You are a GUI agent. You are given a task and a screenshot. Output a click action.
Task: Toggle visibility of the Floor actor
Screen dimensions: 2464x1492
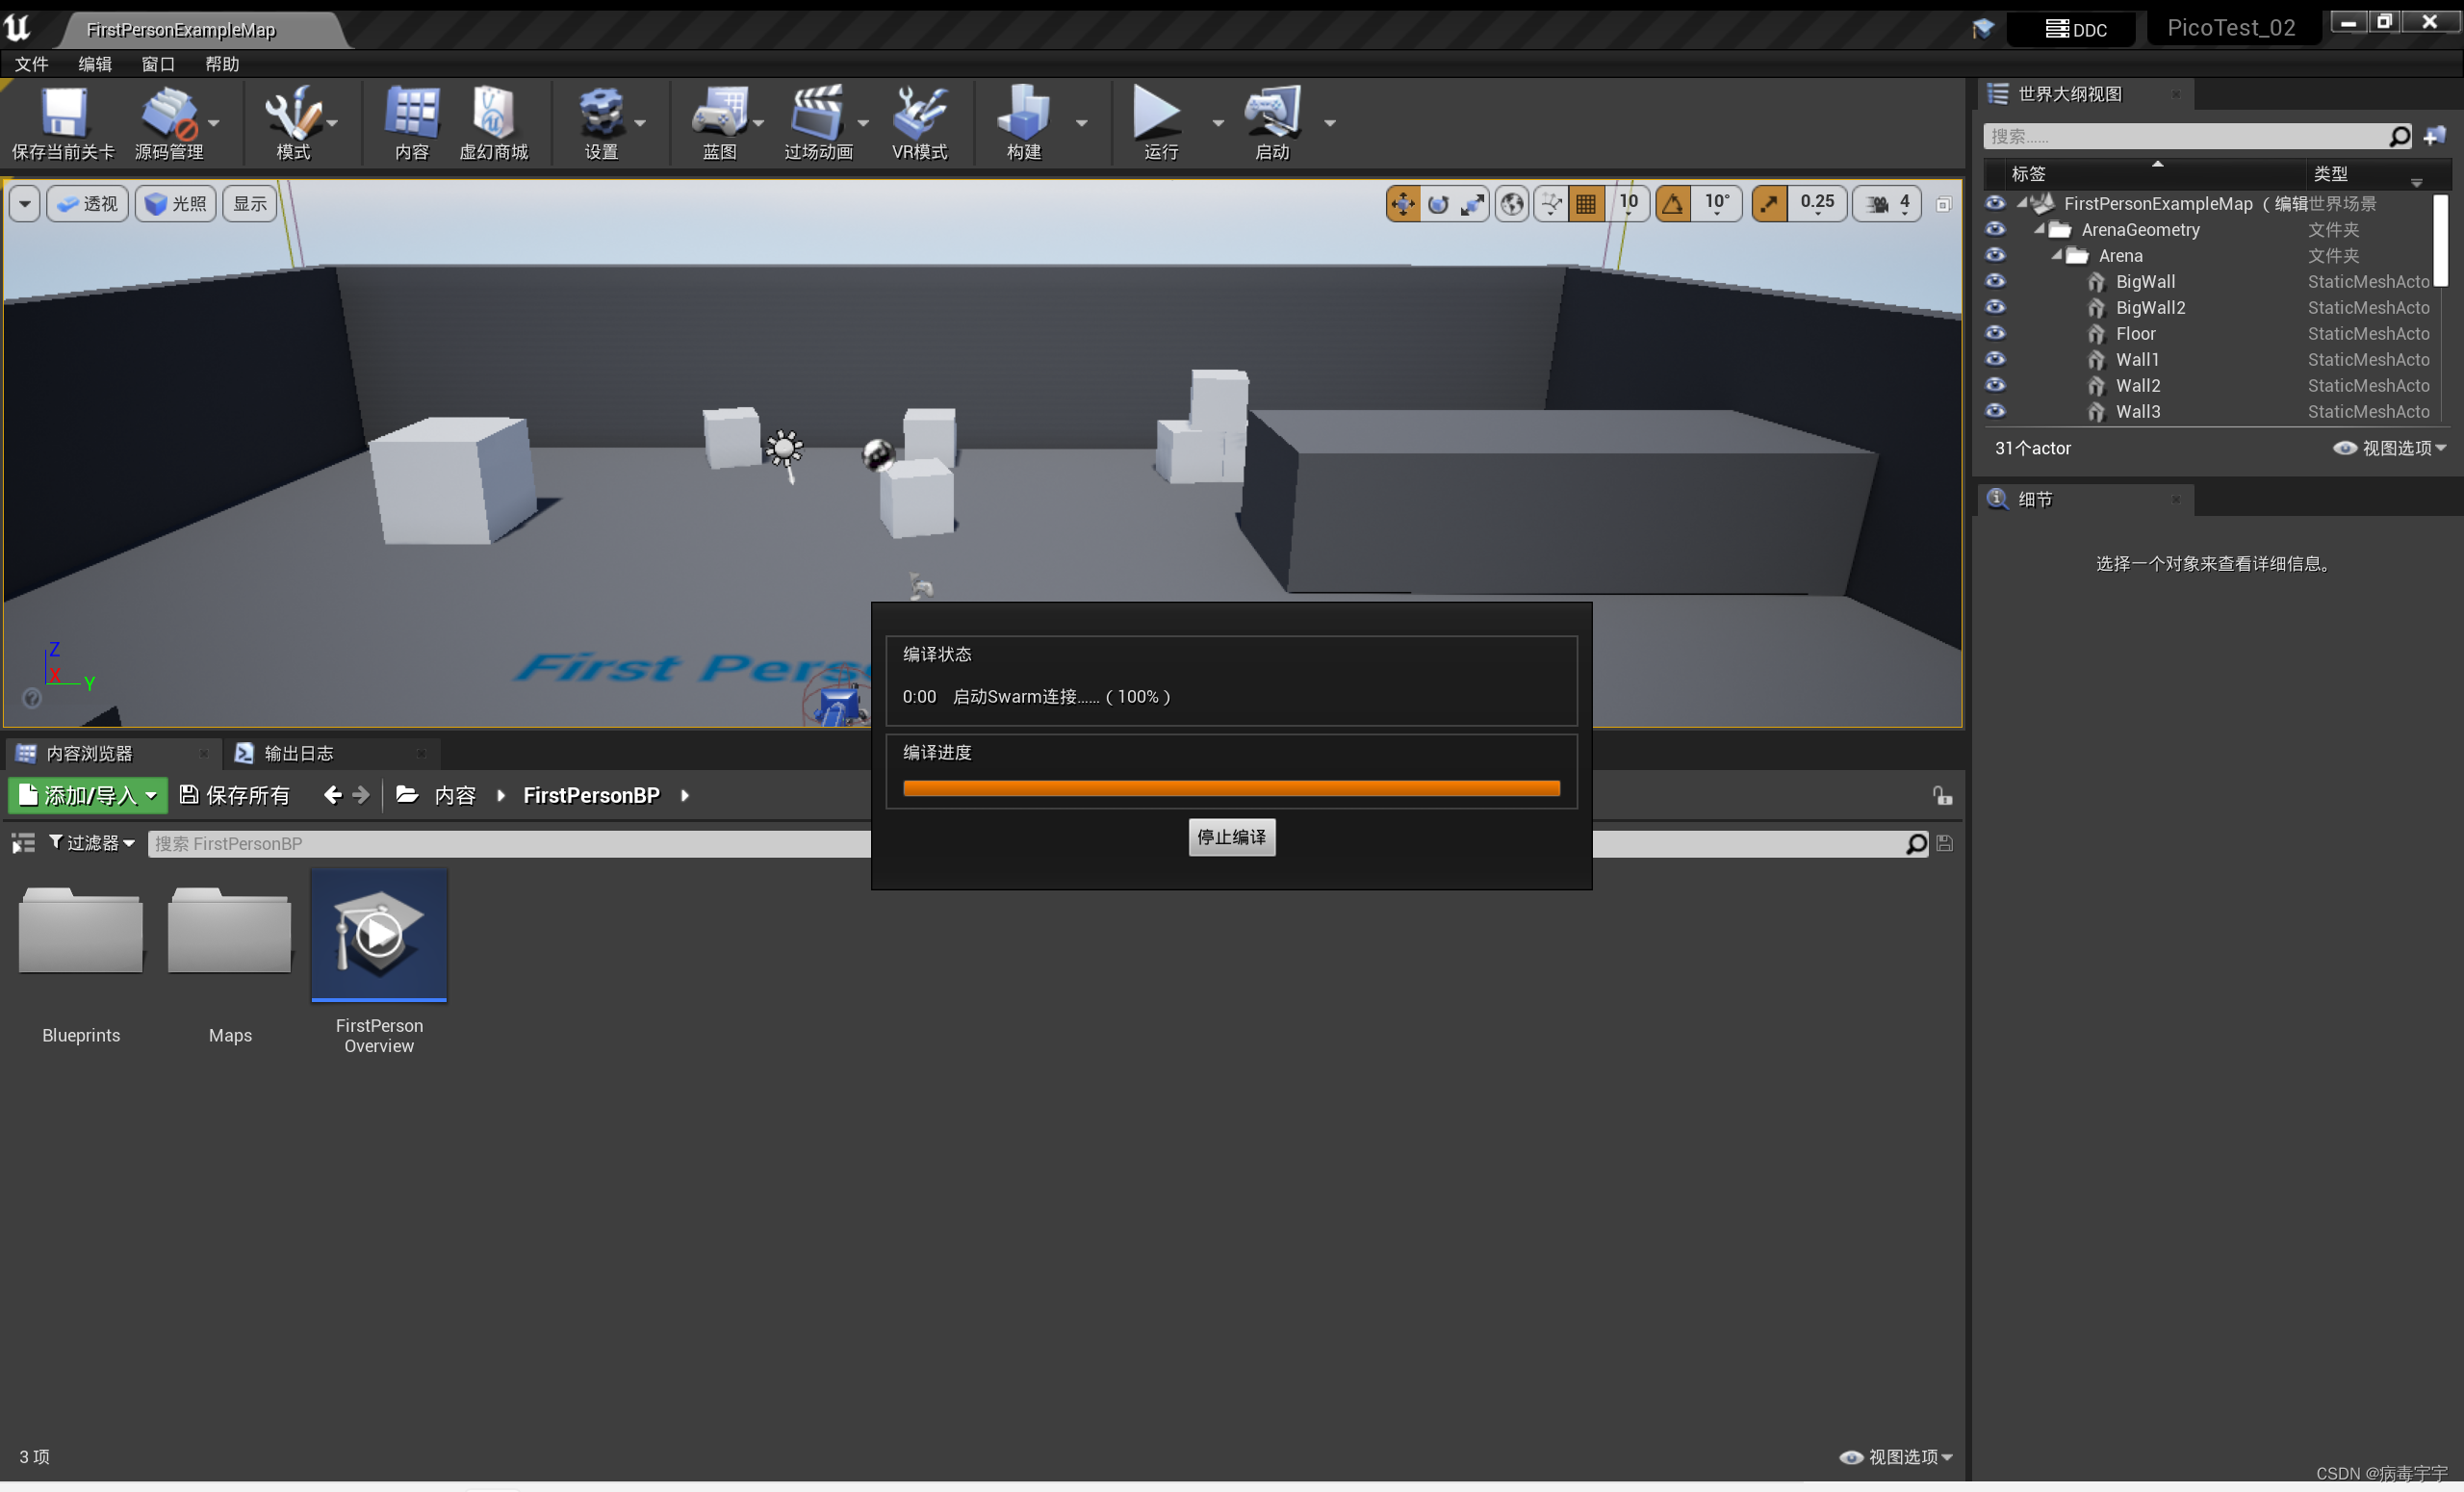pos(1995,333)
